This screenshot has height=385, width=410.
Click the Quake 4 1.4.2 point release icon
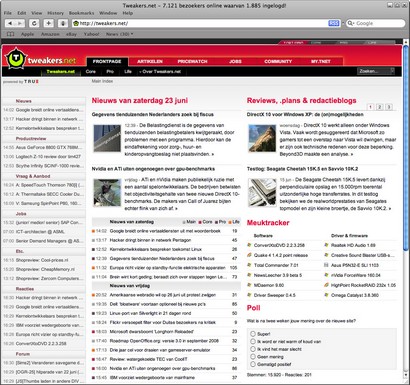(249, 255)
